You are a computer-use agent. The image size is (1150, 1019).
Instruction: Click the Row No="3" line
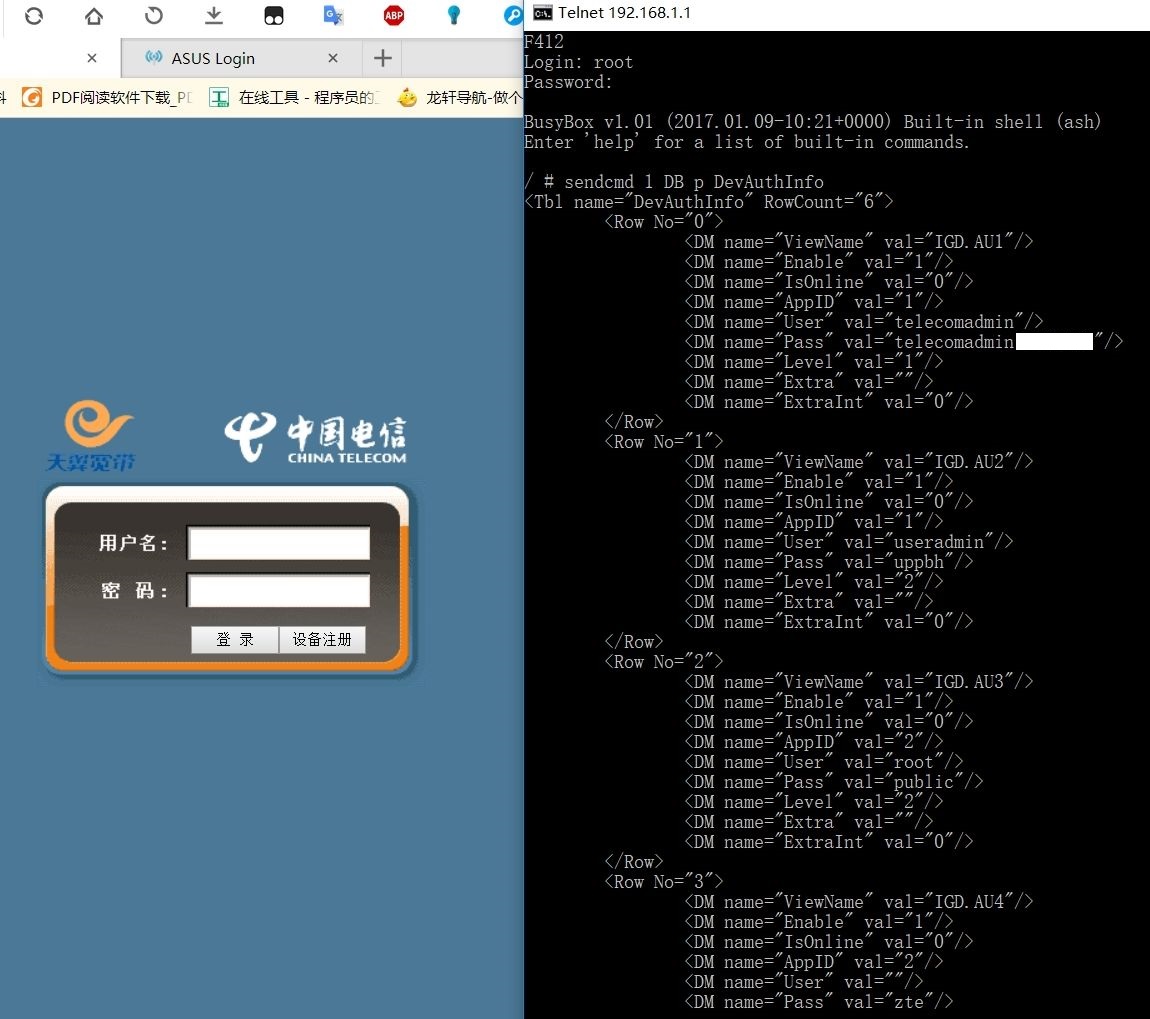664,882
